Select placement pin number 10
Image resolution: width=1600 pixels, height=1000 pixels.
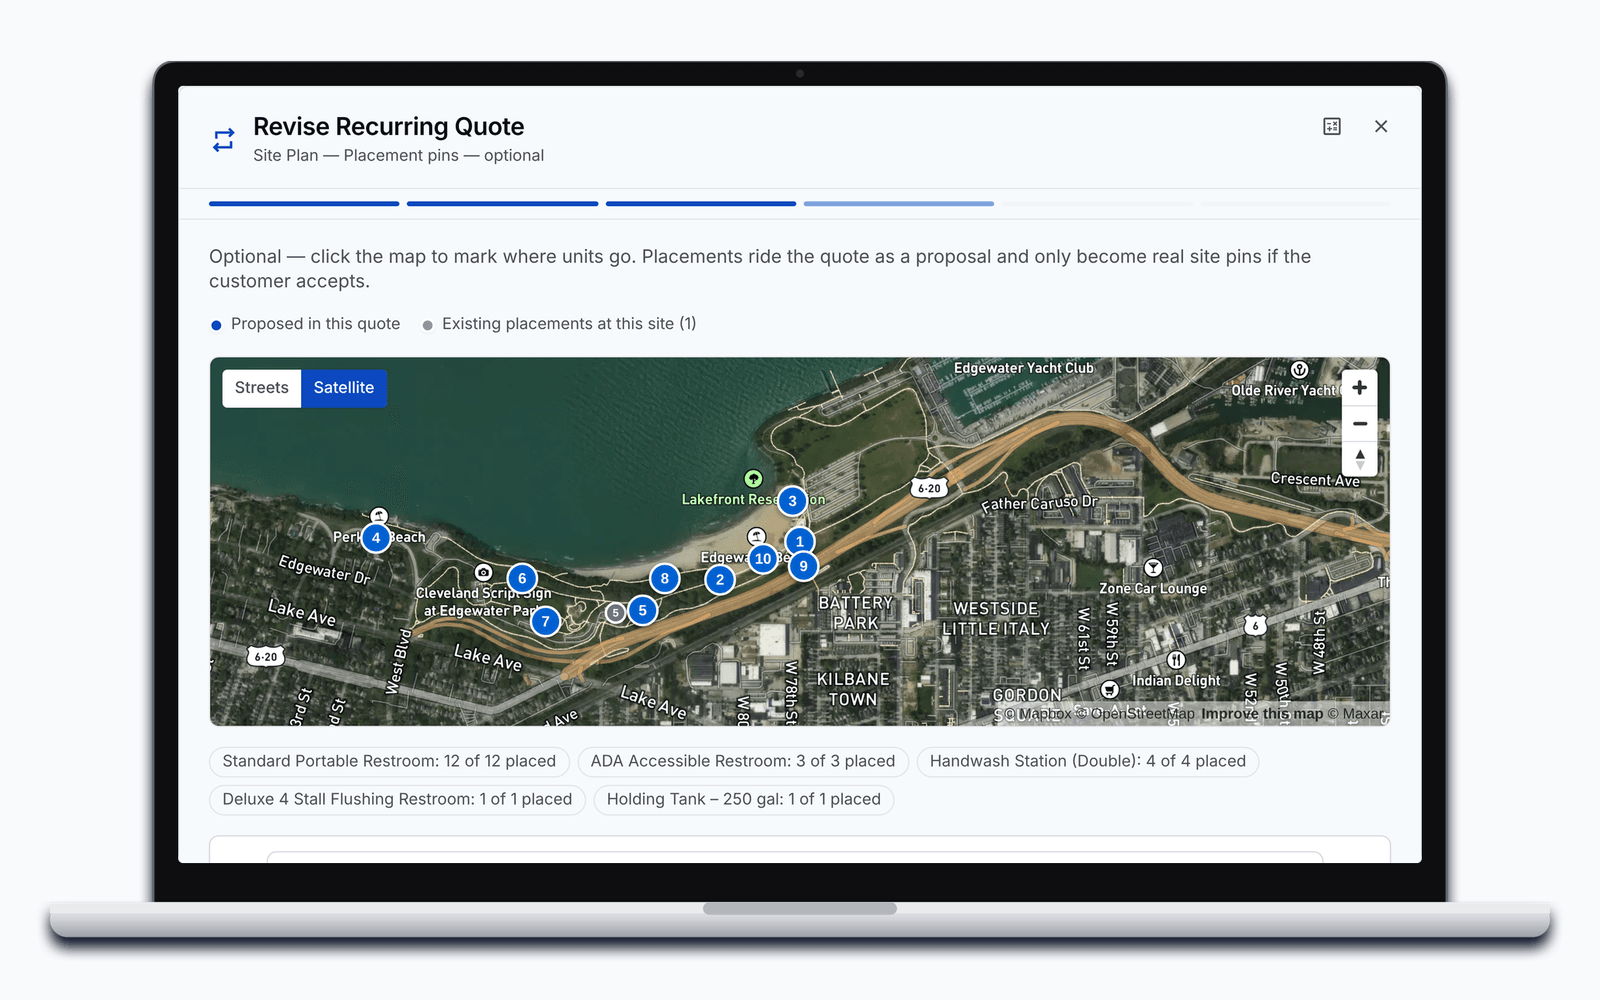(763, 559)
